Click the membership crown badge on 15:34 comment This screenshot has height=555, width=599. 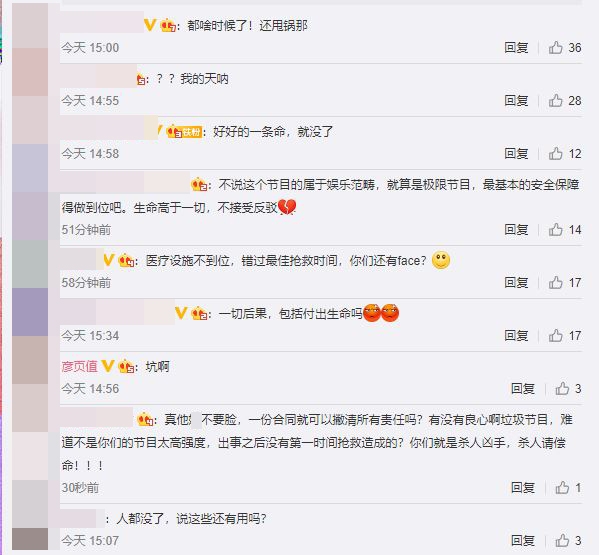coord(200,314)
